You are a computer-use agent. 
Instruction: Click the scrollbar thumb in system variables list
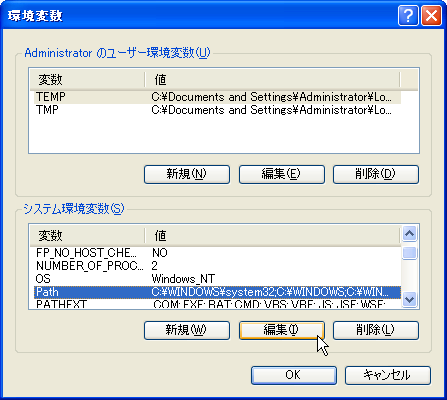(x=409, y=253)
